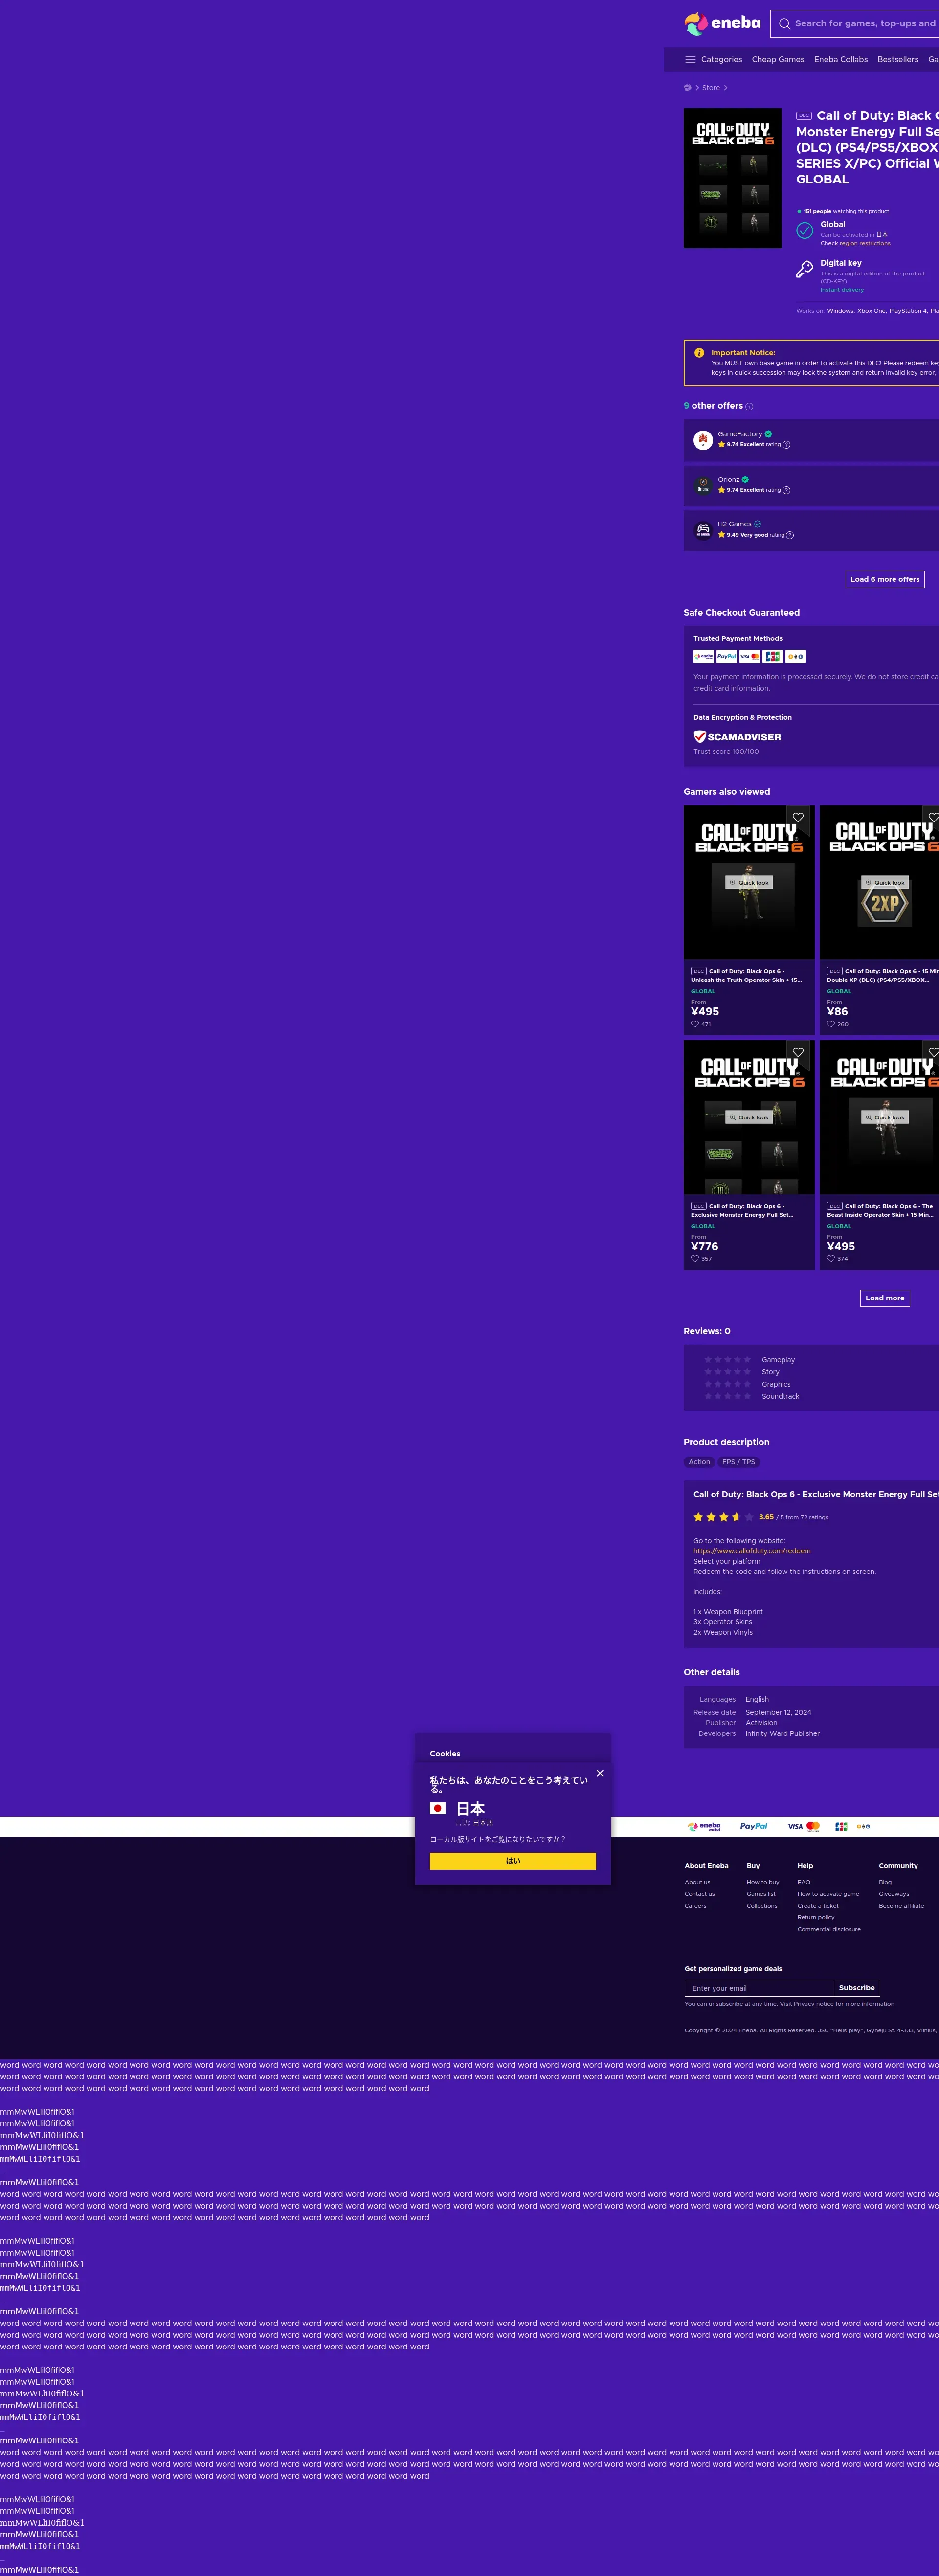This screenshot has height=2576, width=939.
Task: Click the other offers info icon
Action: pos(749,407)
